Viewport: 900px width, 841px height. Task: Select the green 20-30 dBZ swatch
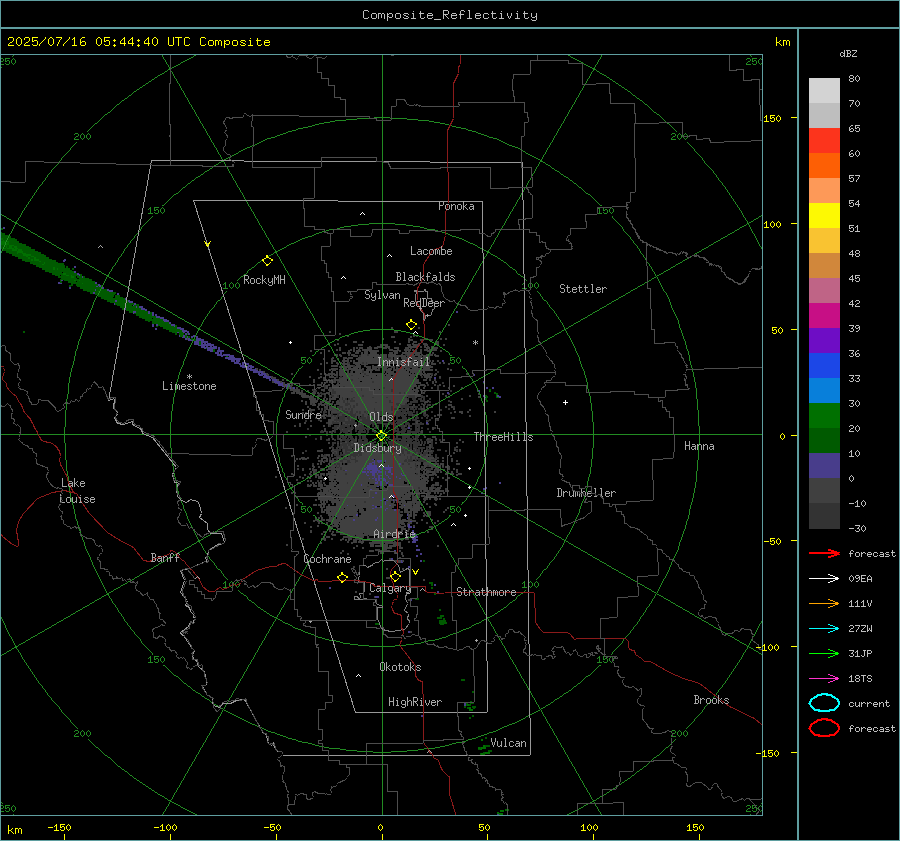824,416
